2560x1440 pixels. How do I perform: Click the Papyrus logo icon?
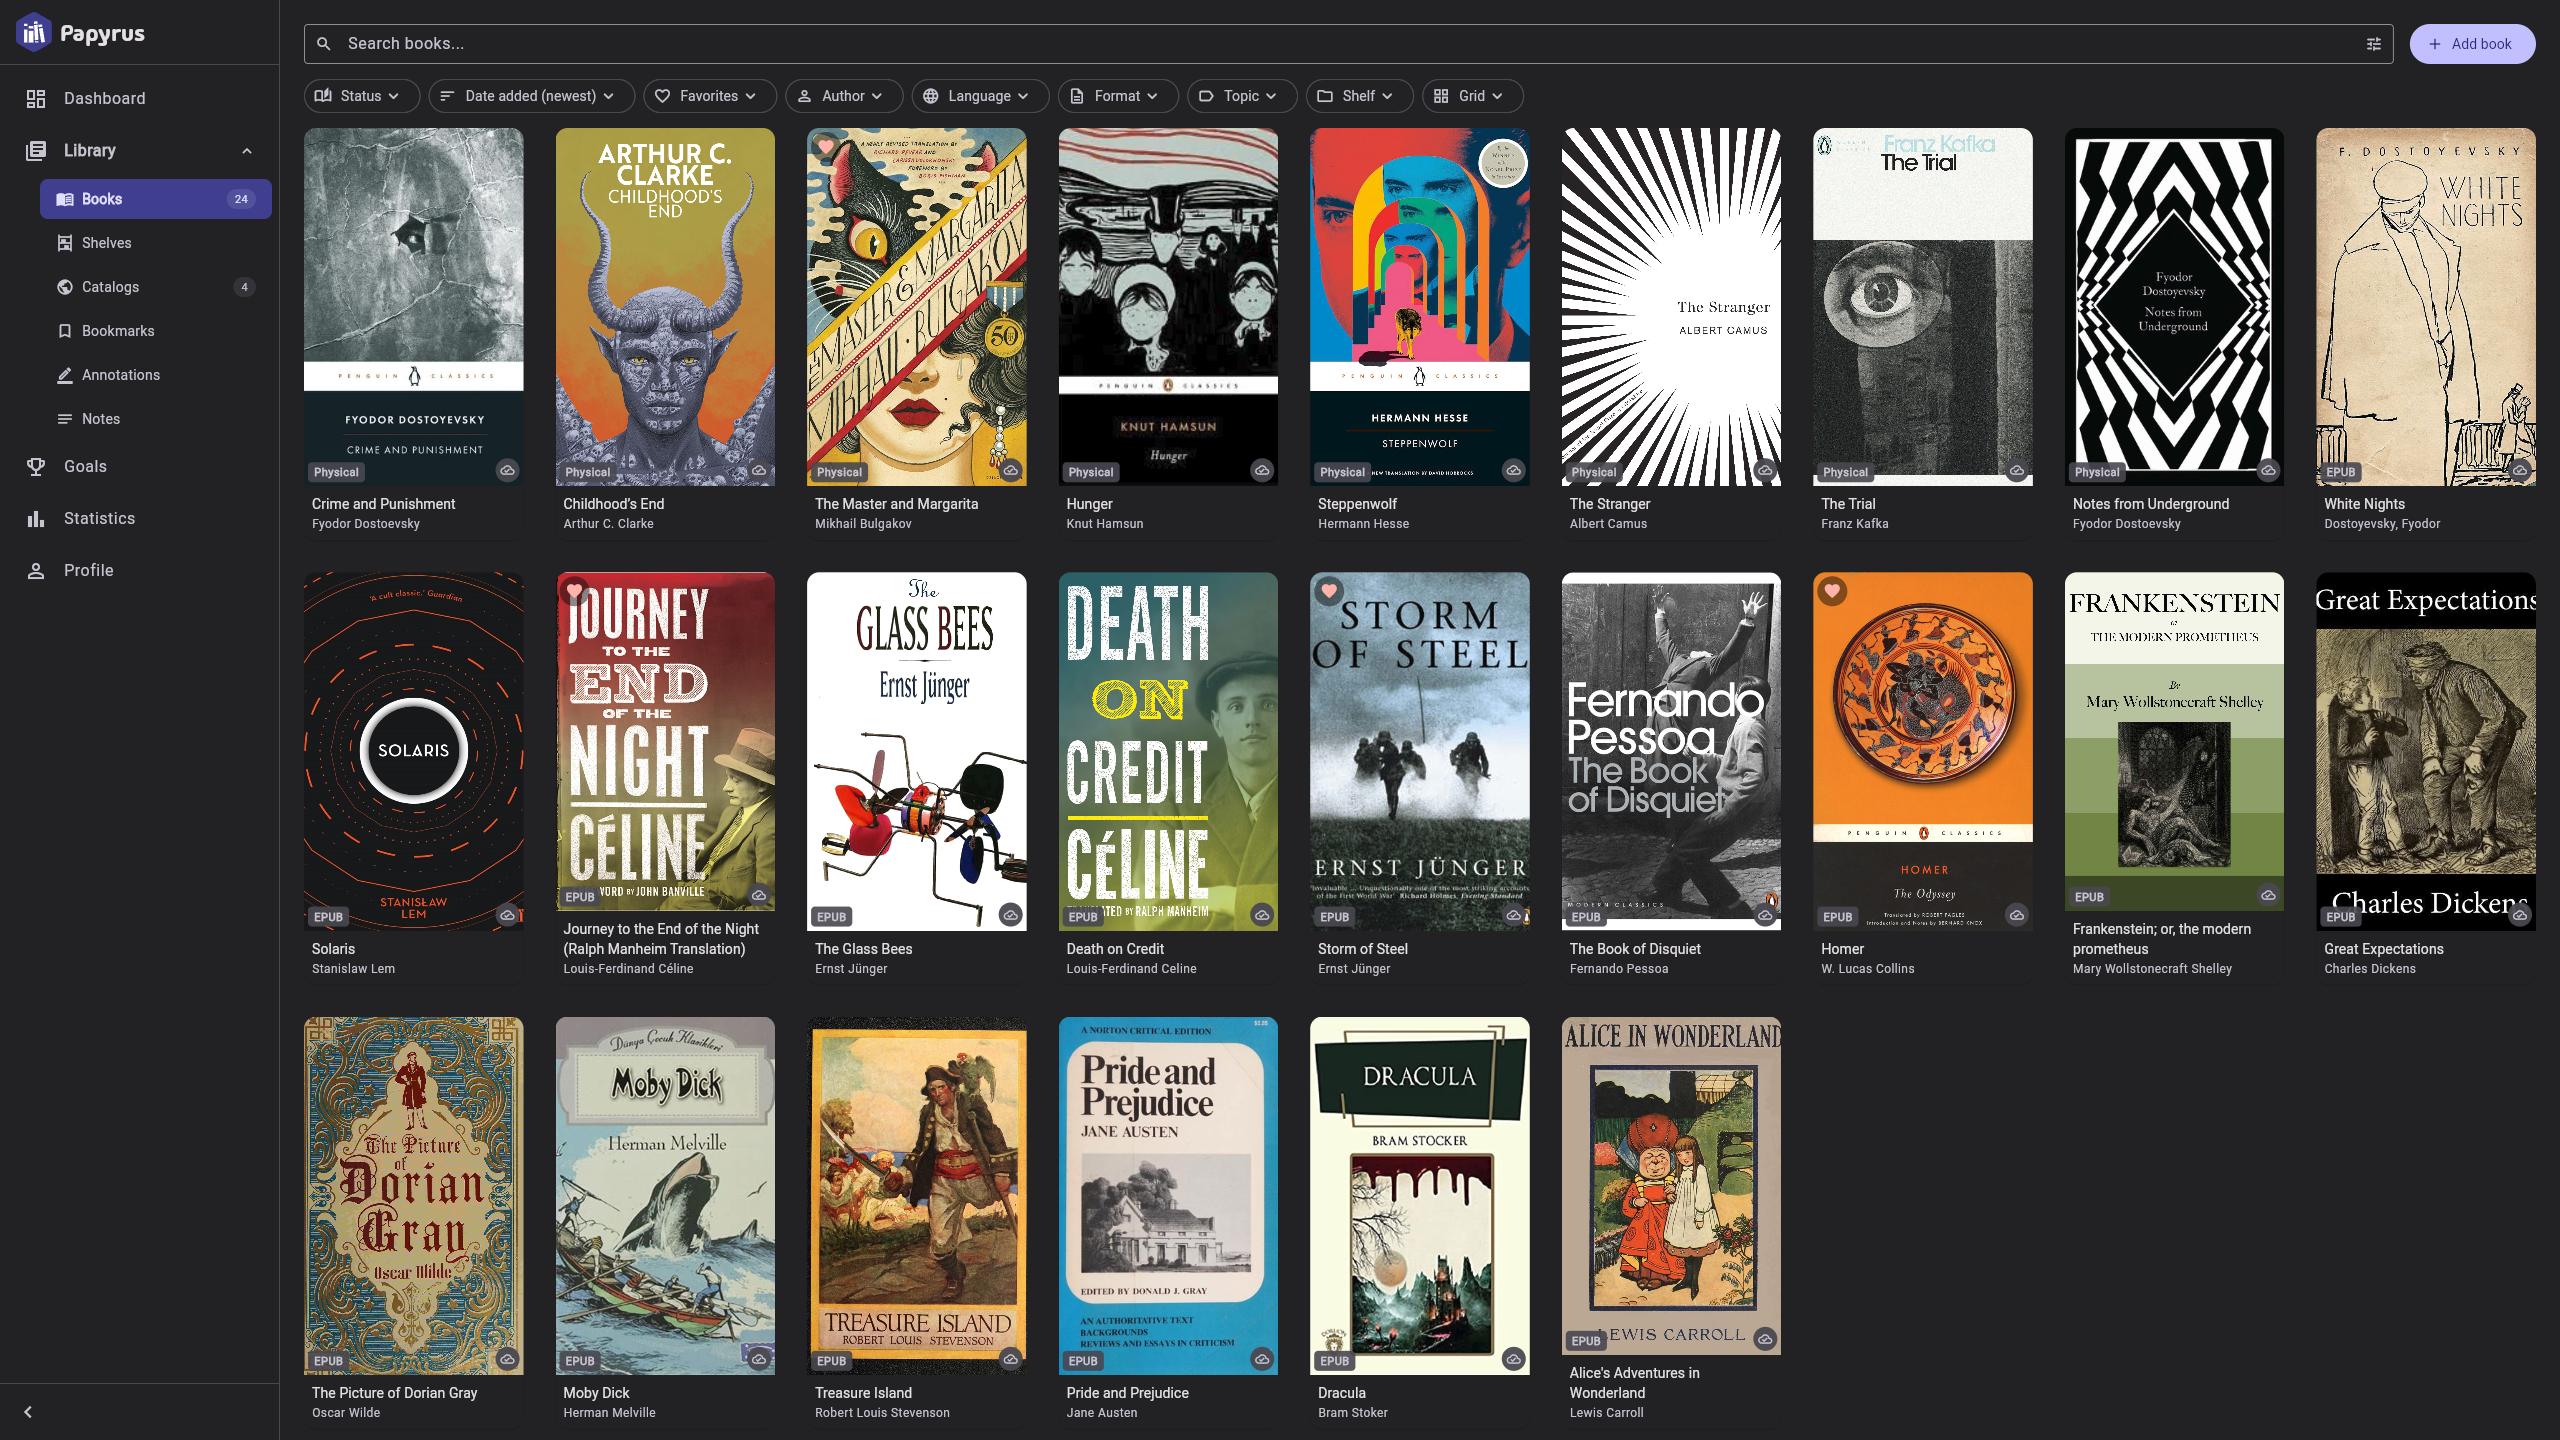[34, 32]
